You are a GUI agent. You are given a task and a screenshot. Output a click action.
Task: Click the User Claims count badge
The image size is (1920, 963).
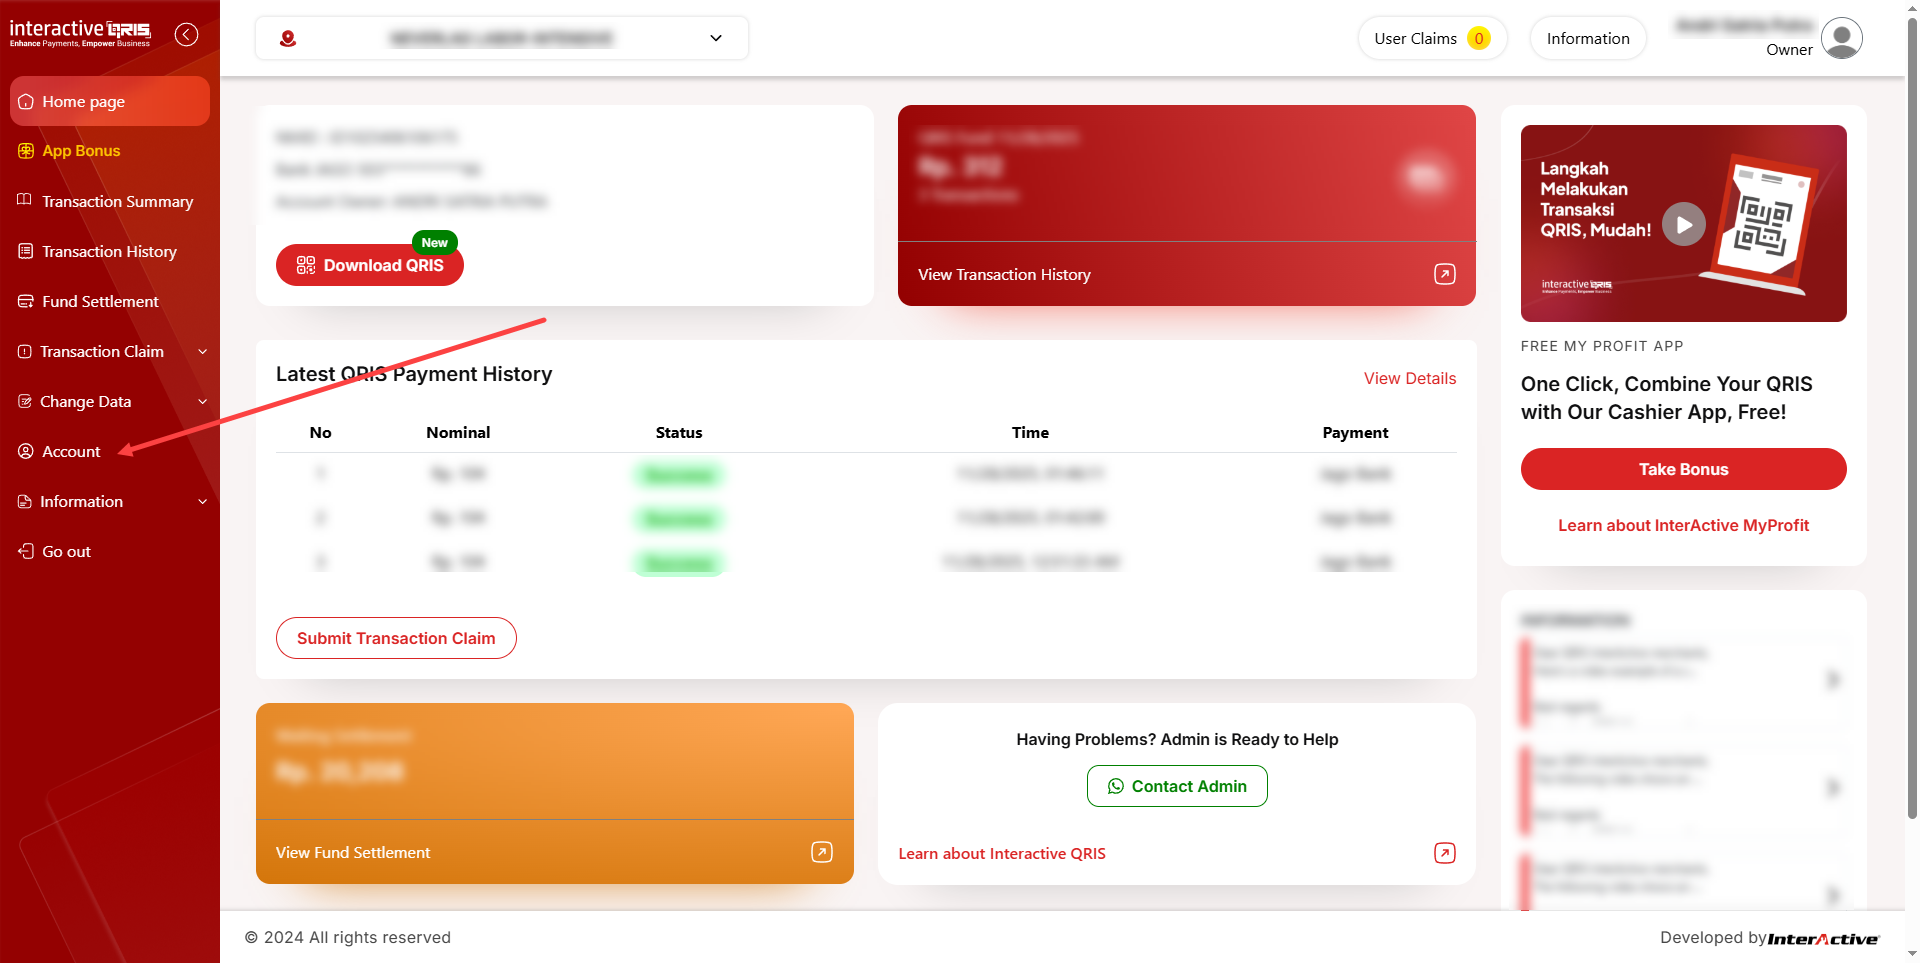pos(1479,38)
